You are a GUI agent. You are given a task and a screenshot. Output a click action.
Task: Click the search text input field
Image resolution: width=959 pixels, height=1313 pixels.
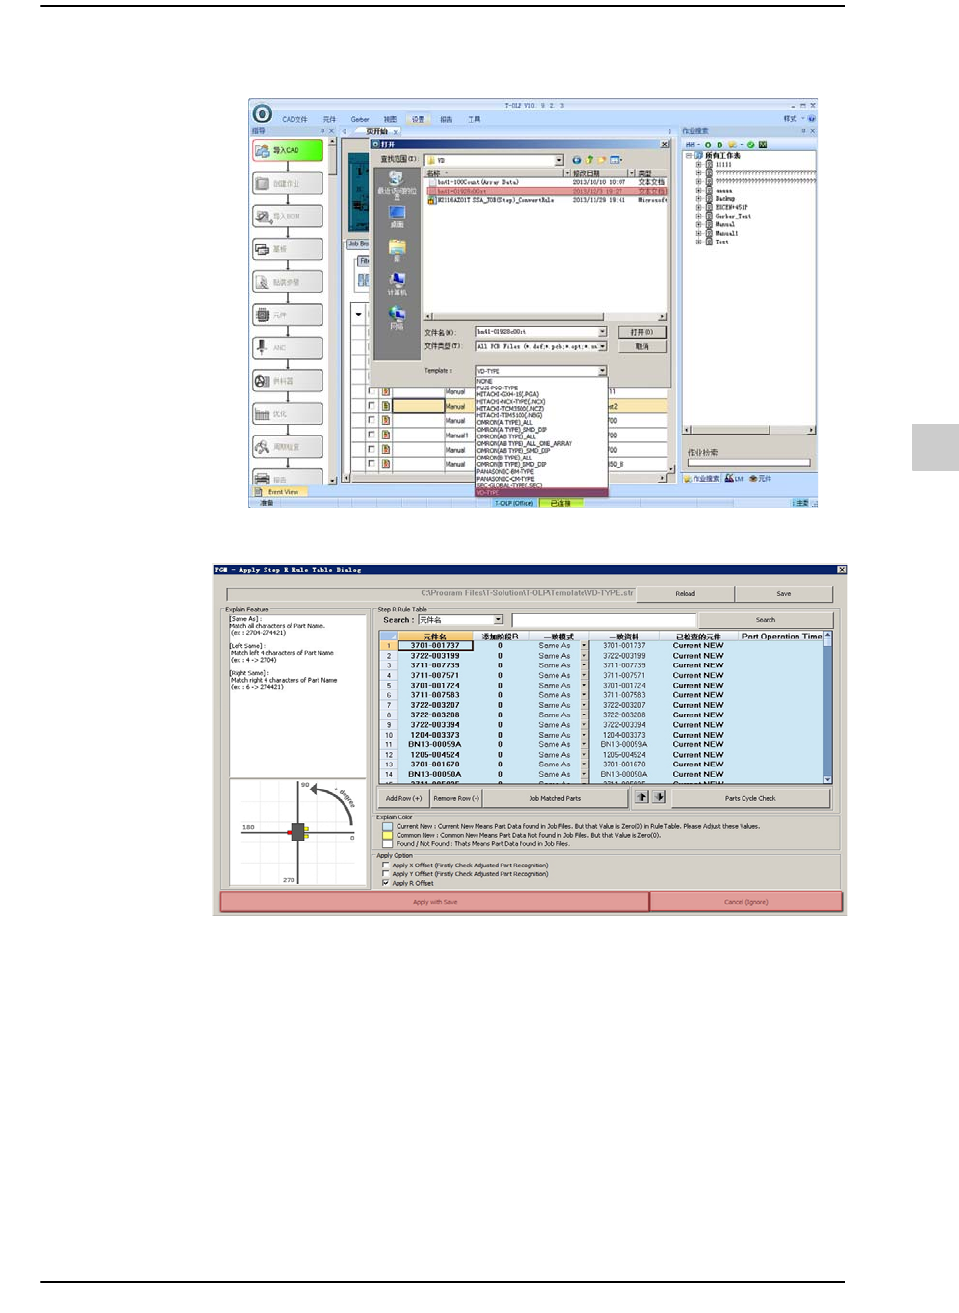[x=603, y=620]
